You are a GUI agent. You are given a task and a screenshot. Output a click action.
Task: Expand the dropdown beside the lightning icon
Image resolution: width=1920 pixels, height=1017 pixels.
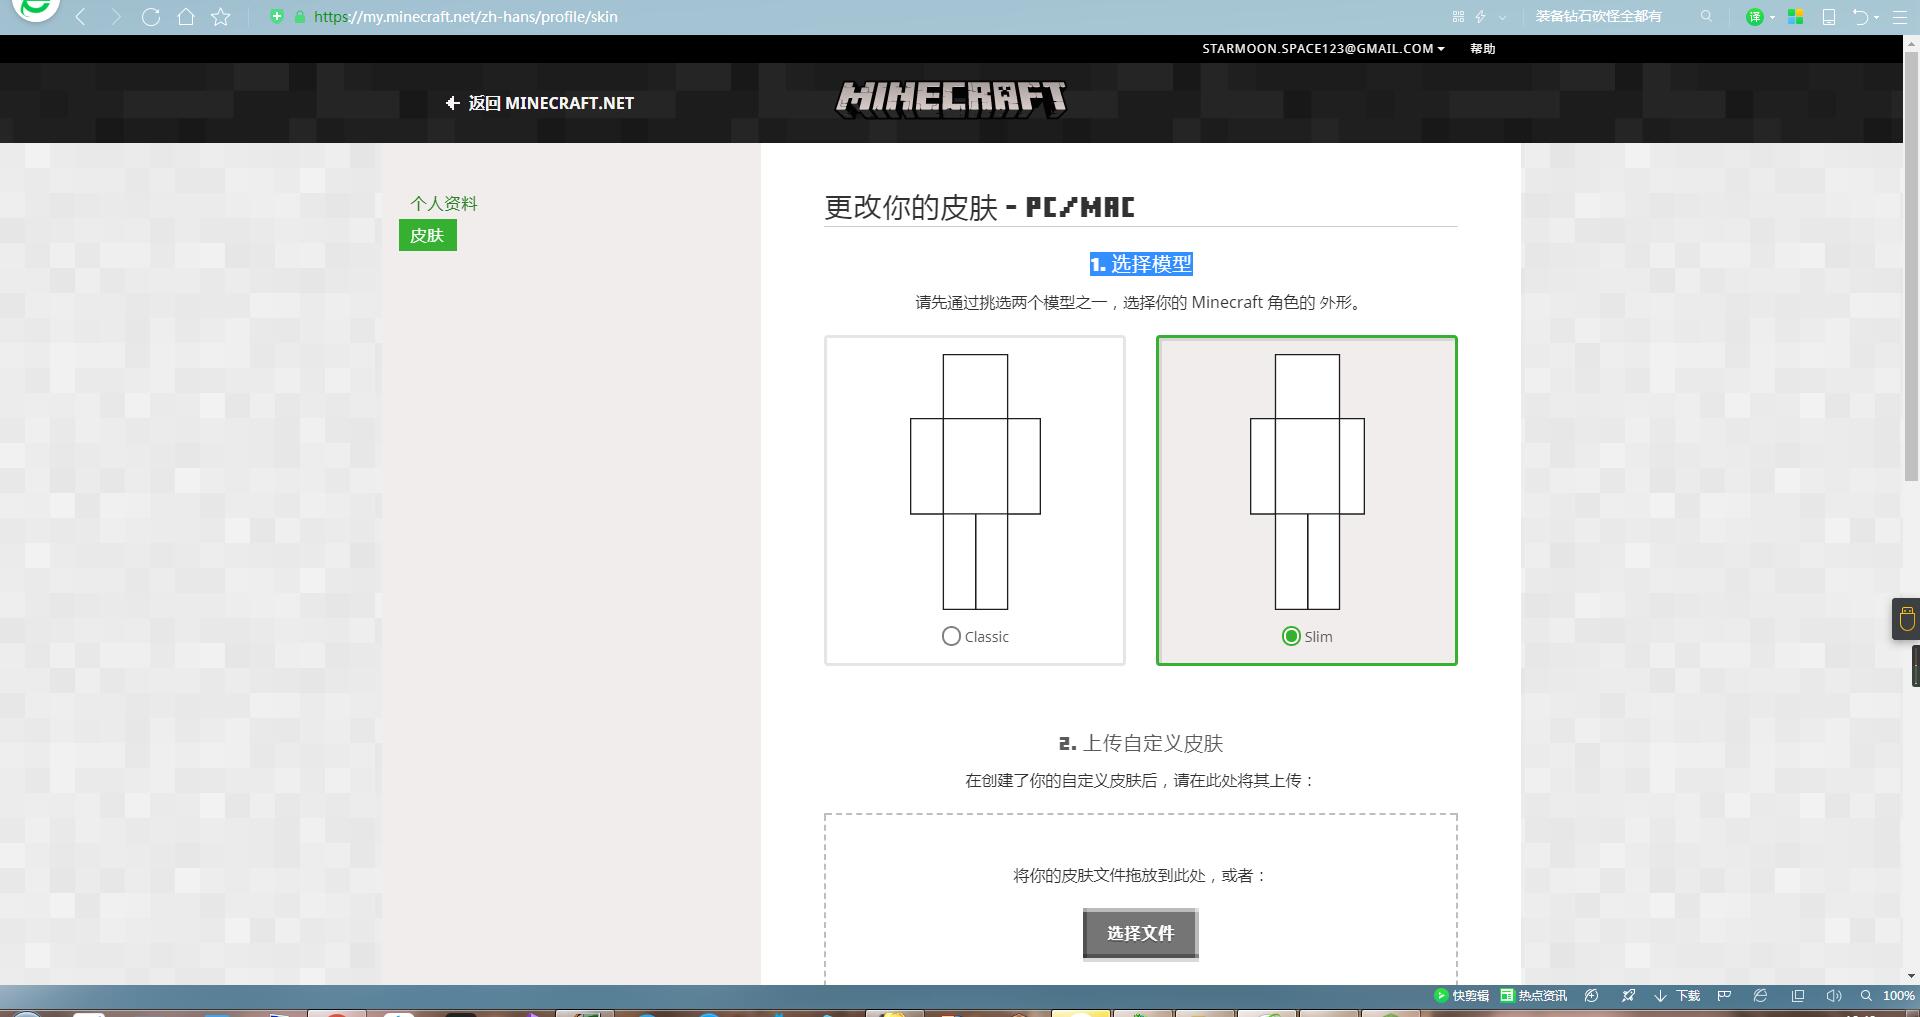coord(1502,17)
